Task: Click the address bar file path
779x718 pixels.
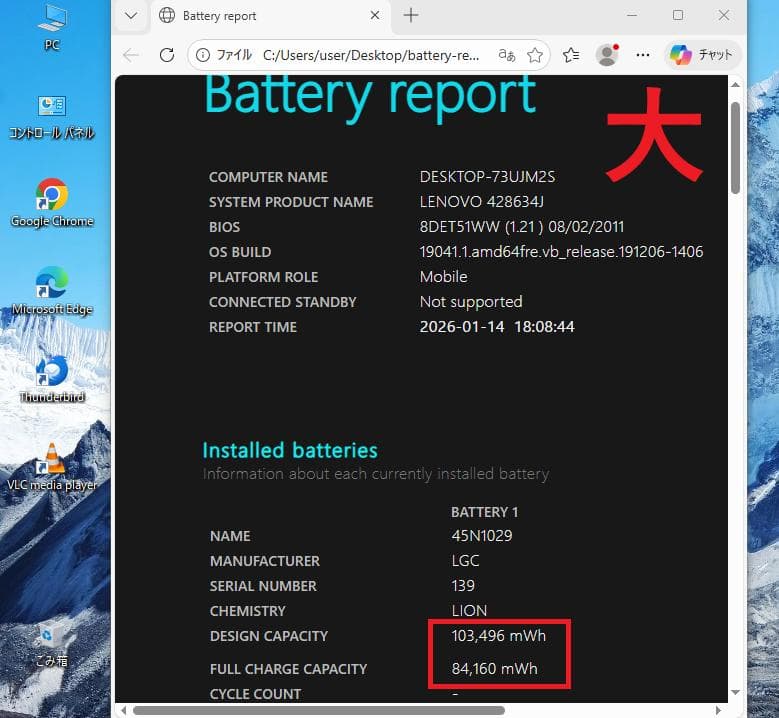Action: pyautogui.click(x=371, y=55)
